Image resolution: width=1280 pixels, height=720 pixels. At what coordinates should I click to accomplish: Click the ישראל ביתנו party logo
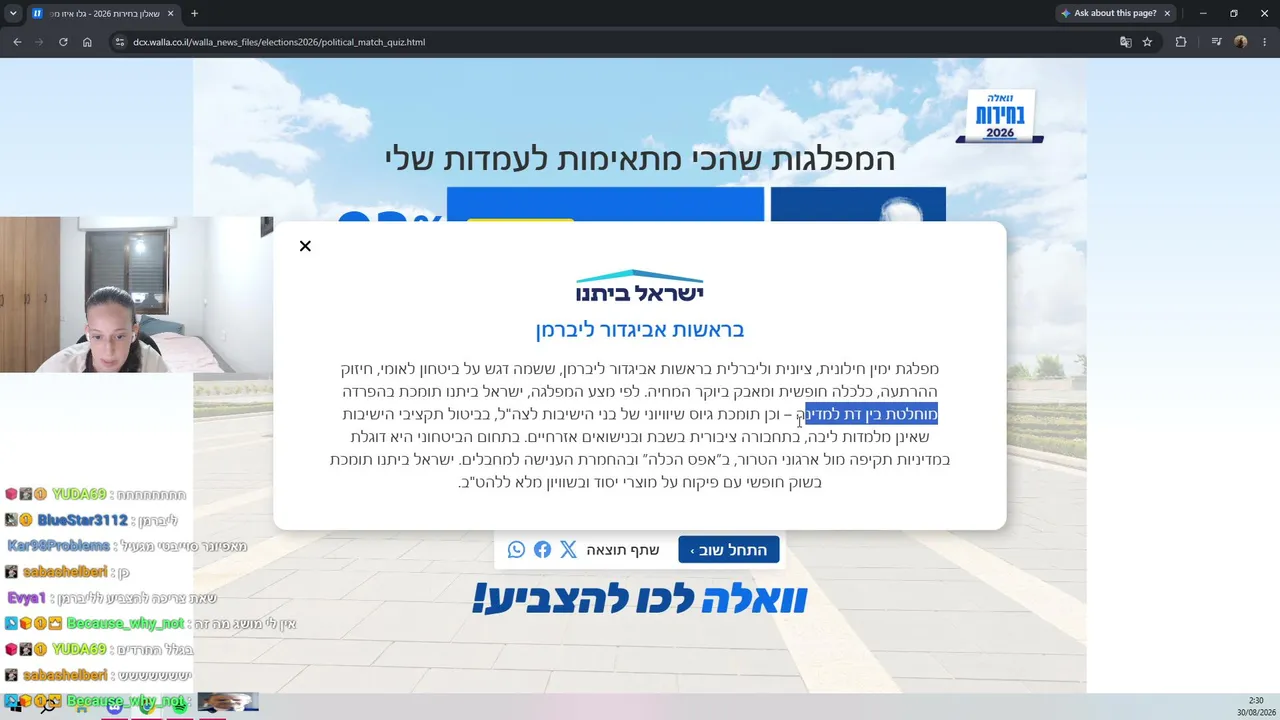[640, 286]
